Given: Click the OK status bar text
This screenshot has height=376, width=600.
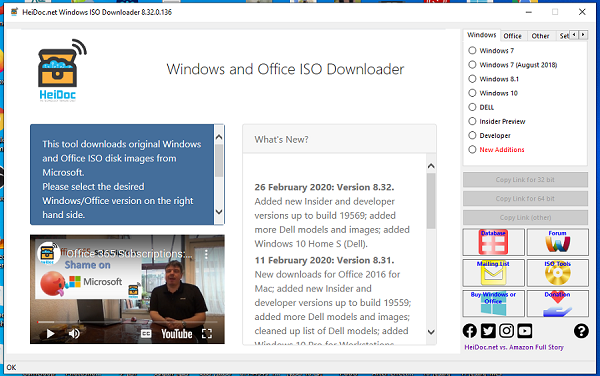Looking at the screenshot, I should pos(11,368).
